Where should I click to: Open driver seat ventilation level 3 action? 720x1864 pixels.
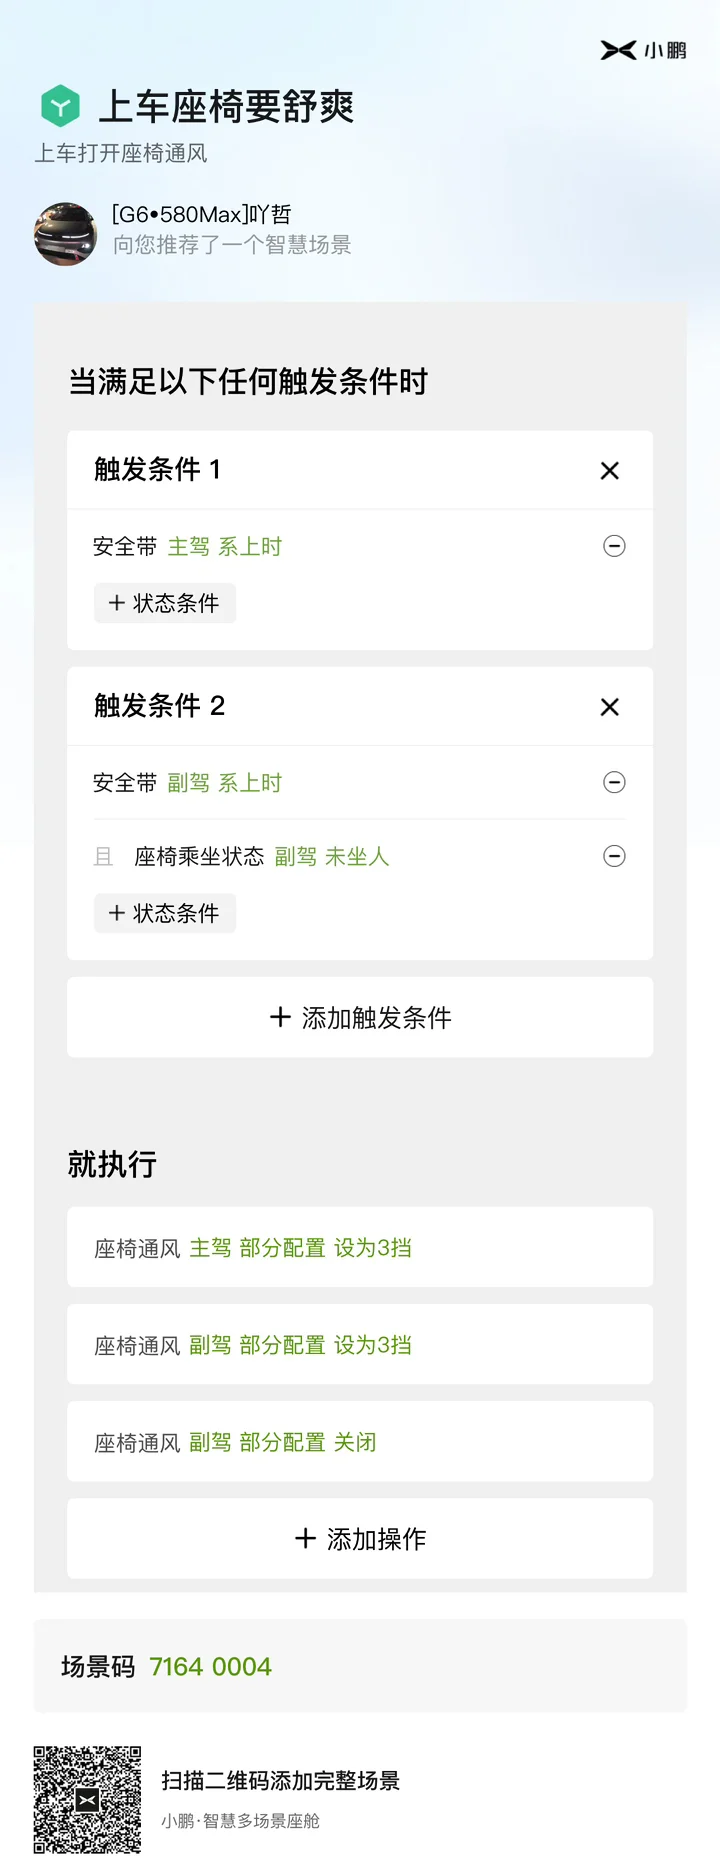click(x=360, y=1247)
